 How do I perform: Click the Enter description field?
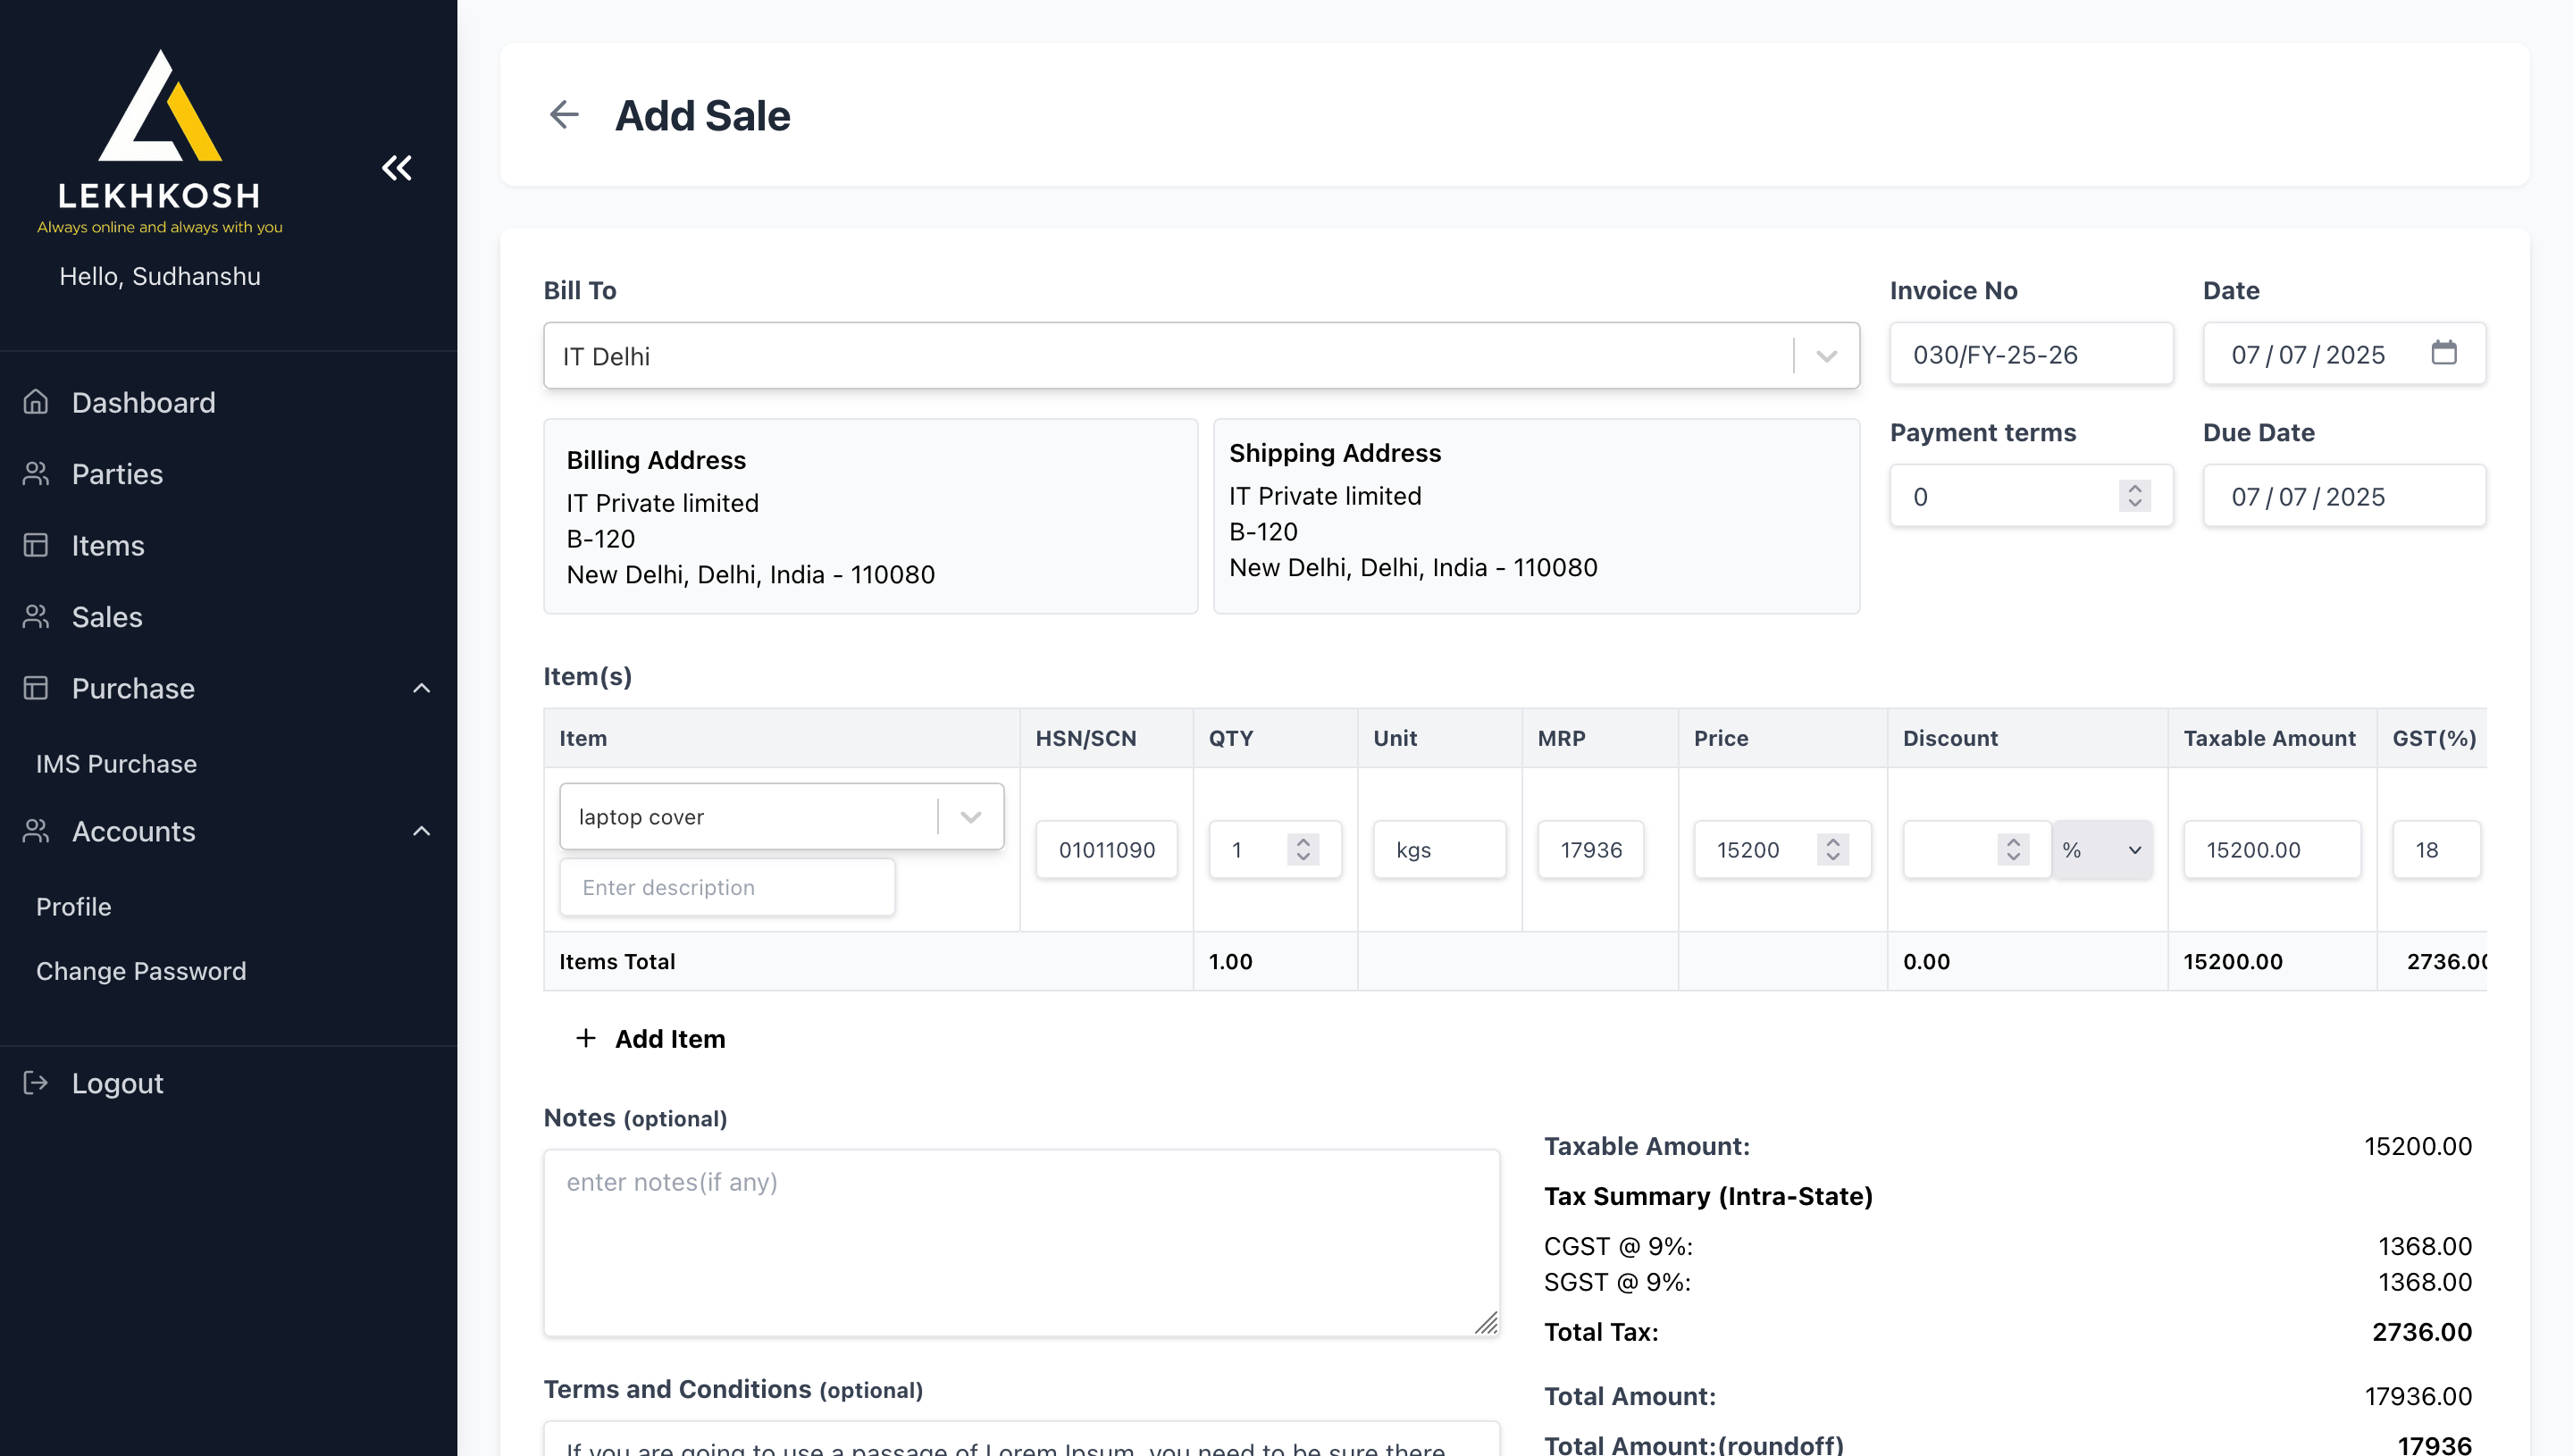point(727,887)
